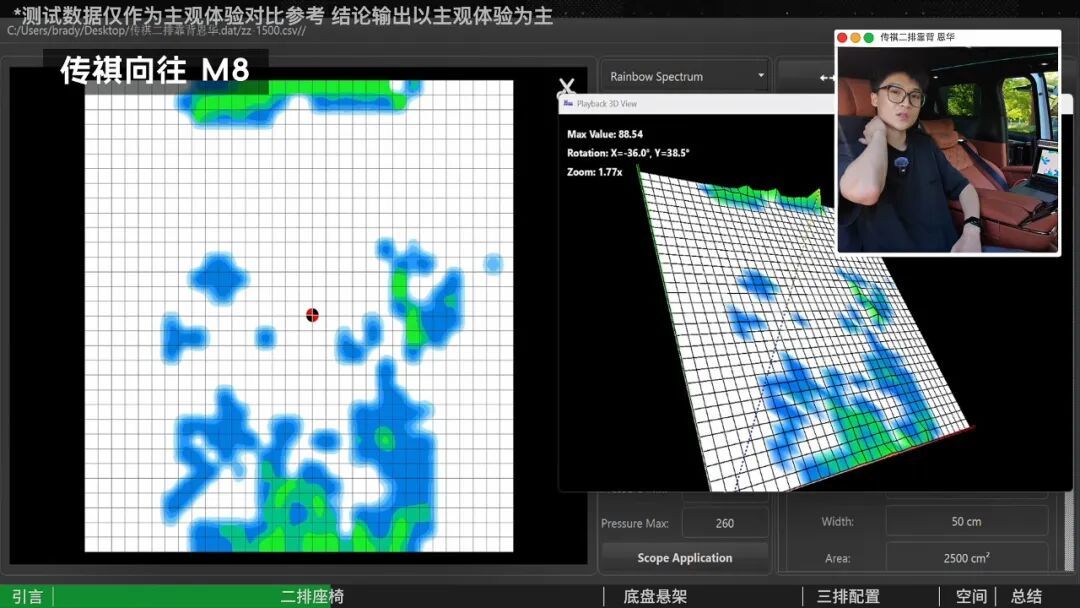Click the arrow on the Rainbow Spectrum combo box

click(760, 76)
